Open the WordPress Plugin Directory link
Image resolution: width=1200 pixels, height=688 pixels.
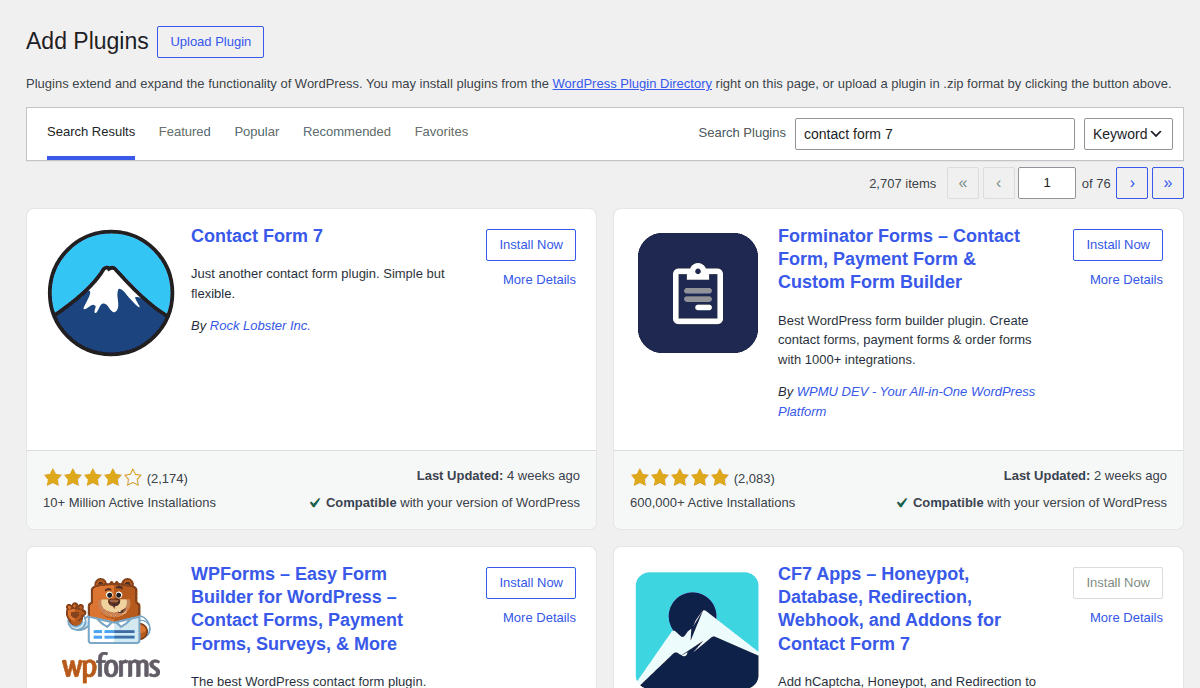pyautogui.click(x=632, y=84)
